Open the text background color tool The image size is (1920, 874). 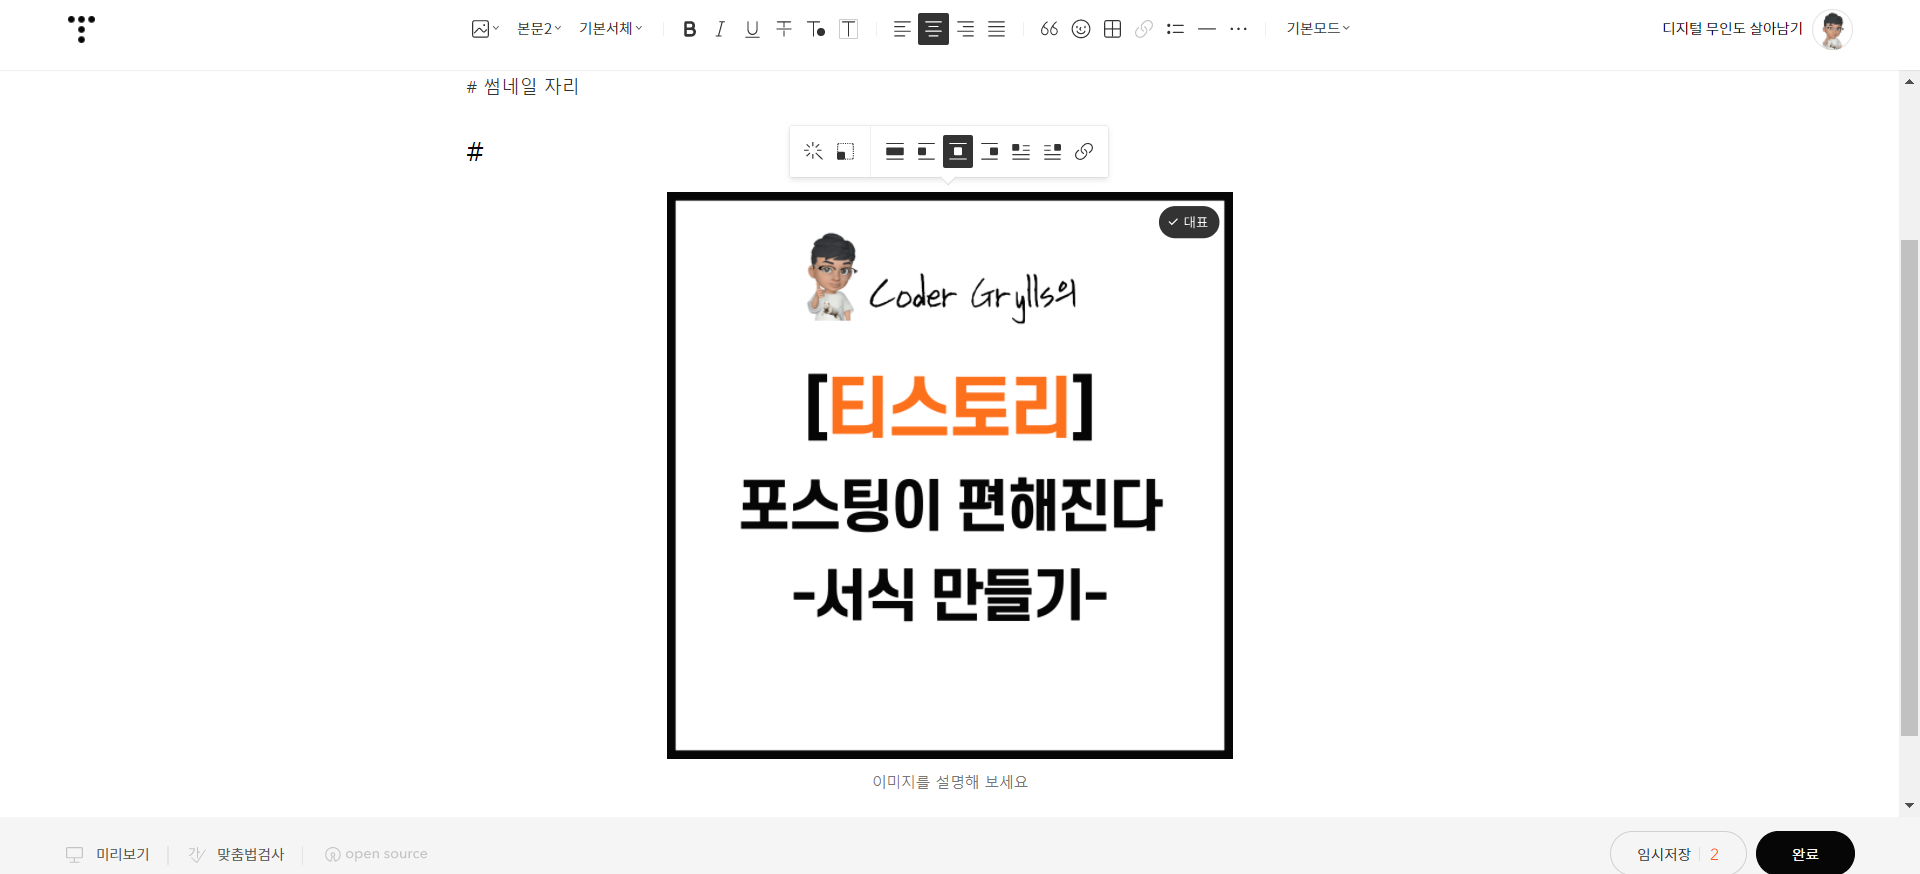pos(848,29)
